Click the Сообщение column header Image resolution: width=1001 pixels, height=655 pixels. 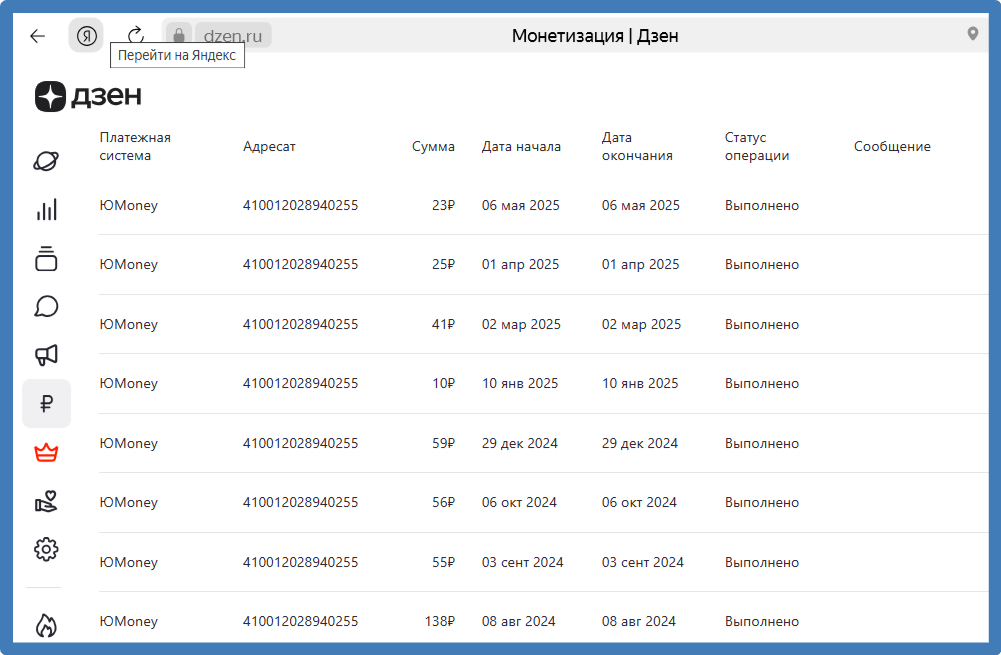pos(892,146)
